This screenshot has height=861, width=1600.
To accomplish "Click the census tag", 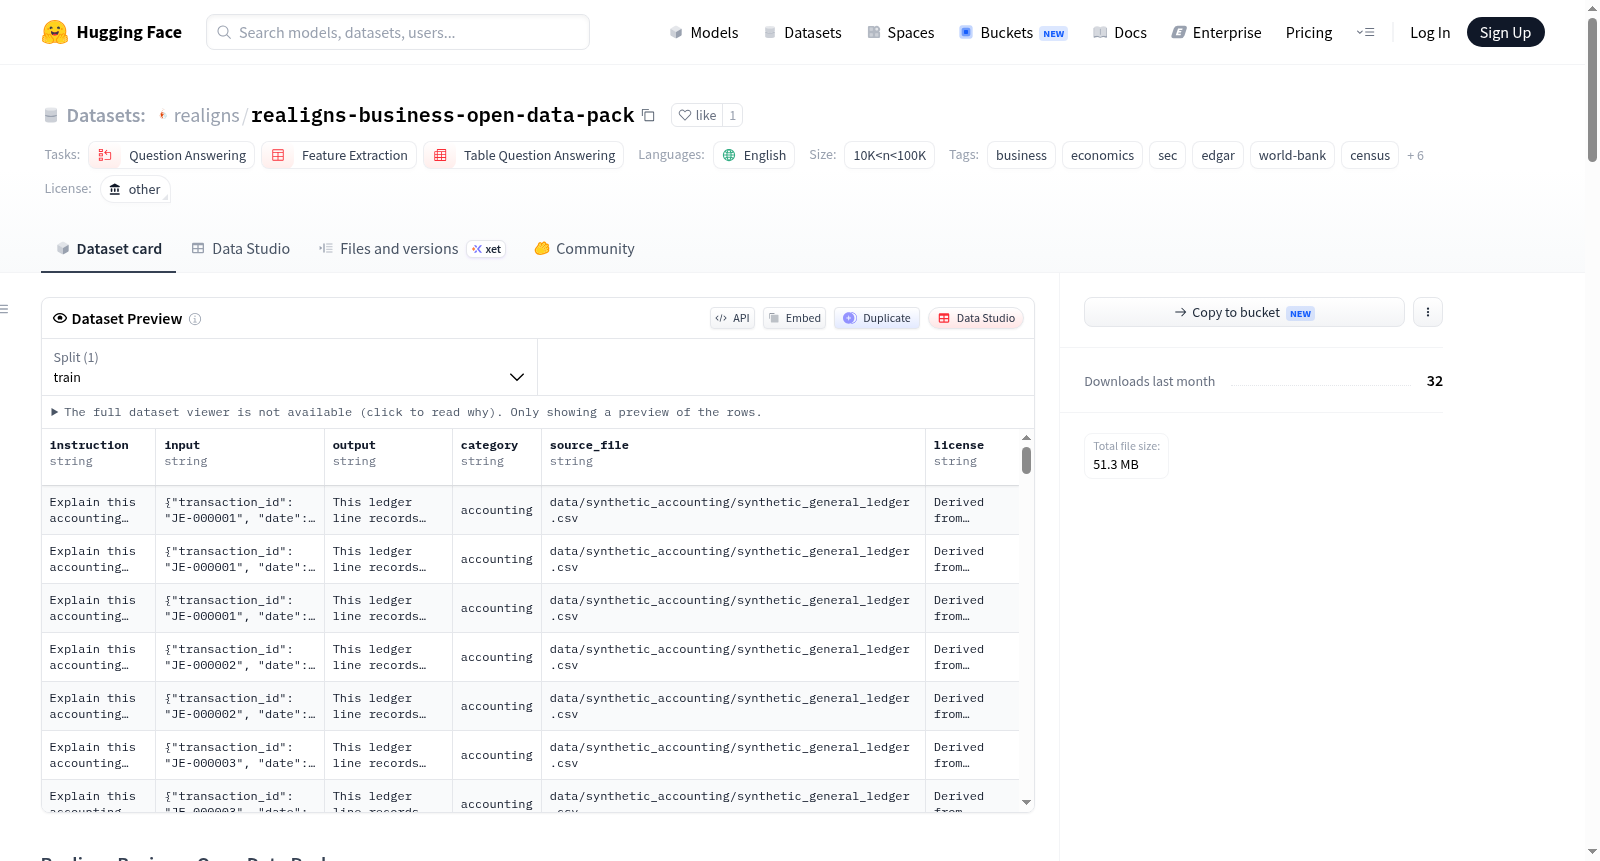I will pyautogui.click(x=1369, y=155).
